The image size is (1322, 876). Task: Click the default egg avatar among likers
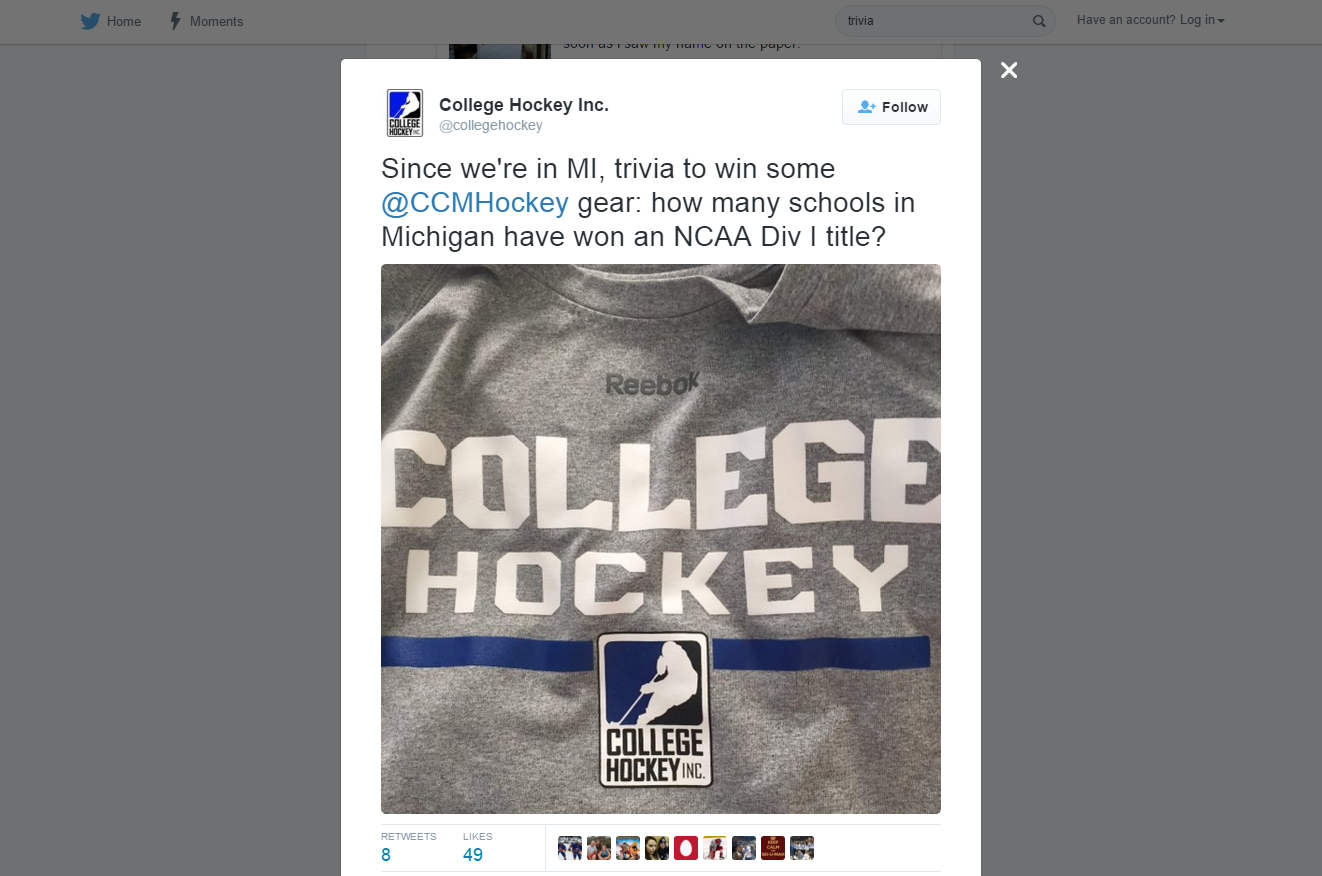pyautogui.click(x=686, y=848)
